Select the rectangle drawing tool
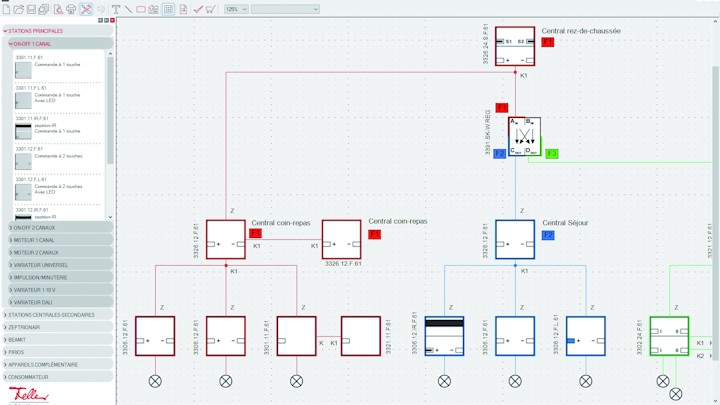The height and width of the screenshot is (405, 720). [x=141, y=9]
